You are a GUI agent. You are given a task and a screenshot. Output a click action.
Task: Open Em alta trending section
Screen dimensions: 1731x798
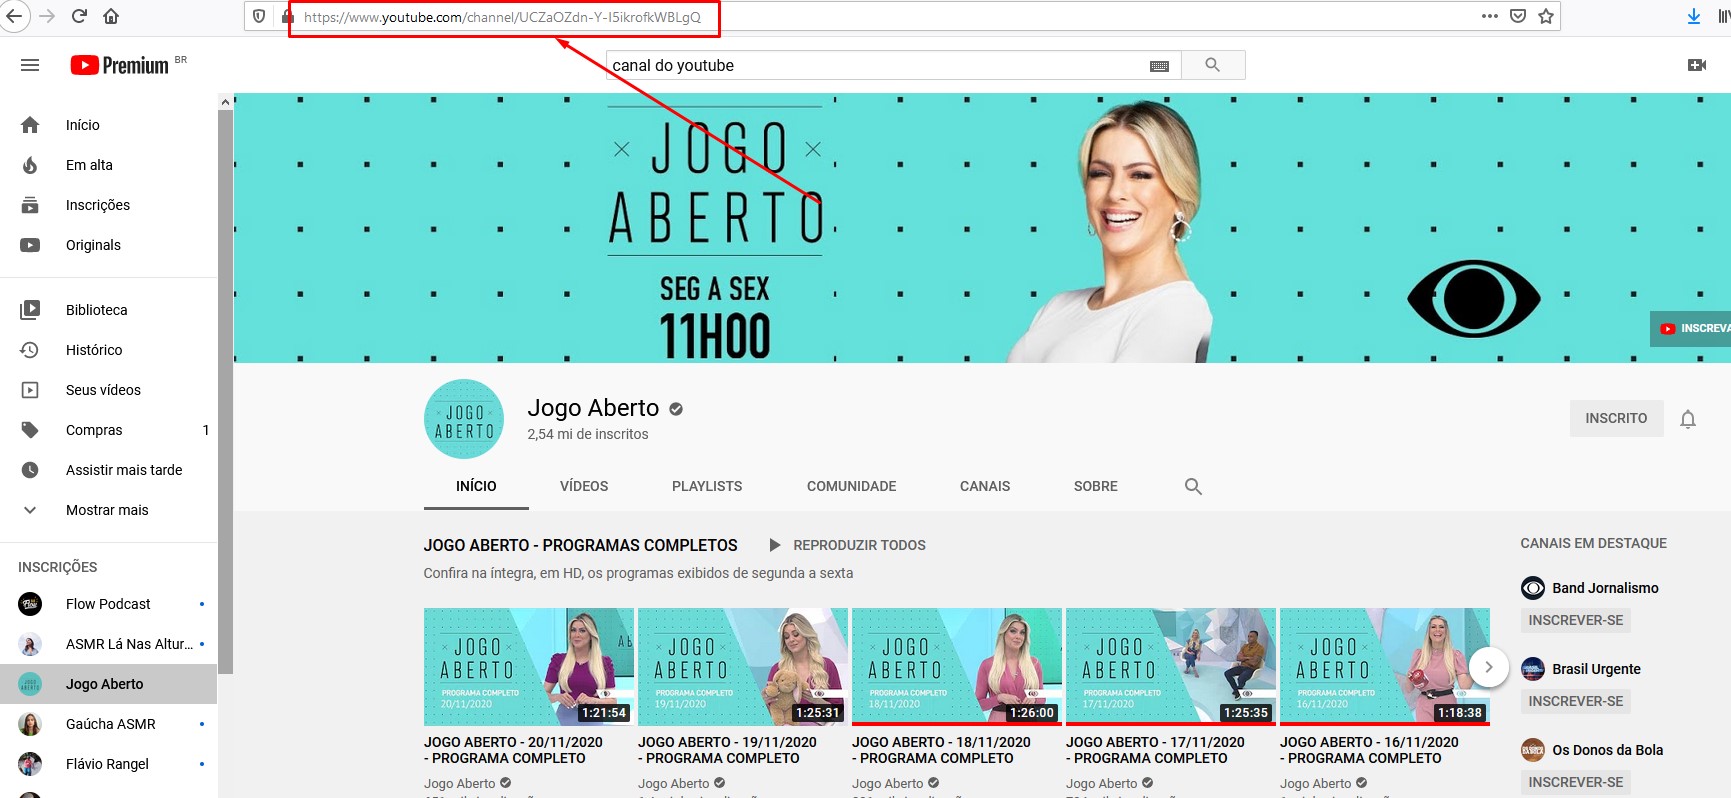click(x=108, y=165)
